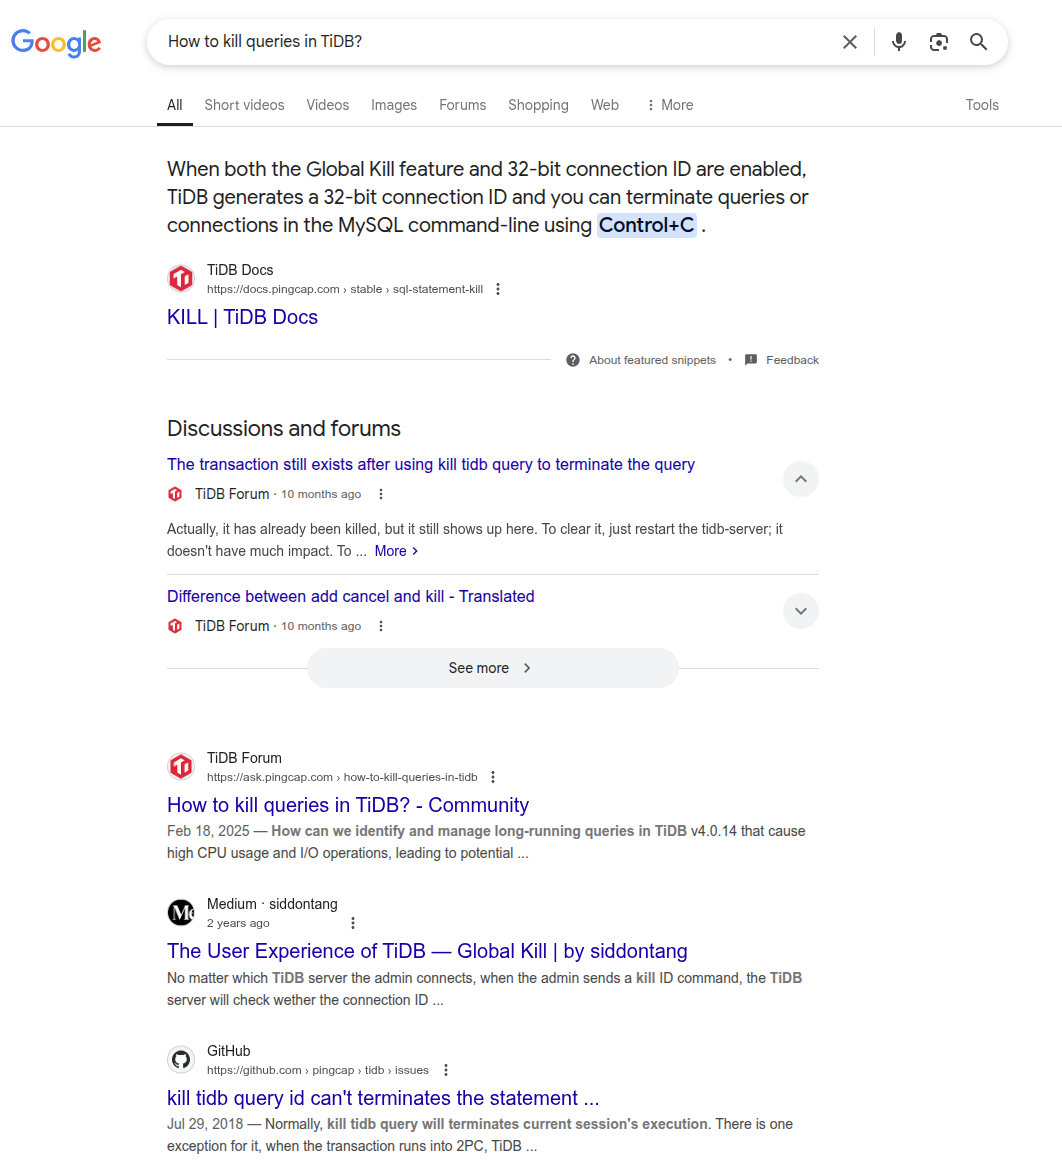
Task: Open the More search filters dropdown
Action: tap(670, 106)
